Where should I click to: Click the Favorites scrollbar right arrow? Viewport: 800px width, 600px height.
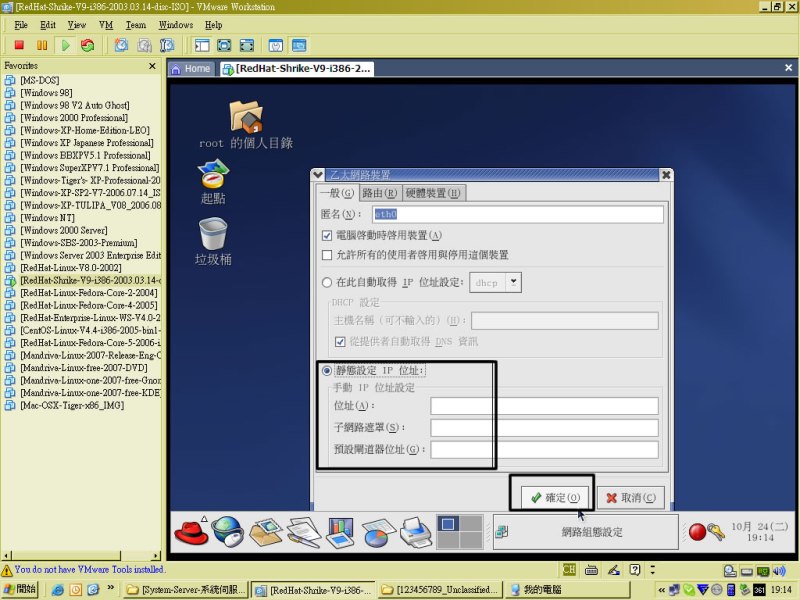(x=156, y=556)
